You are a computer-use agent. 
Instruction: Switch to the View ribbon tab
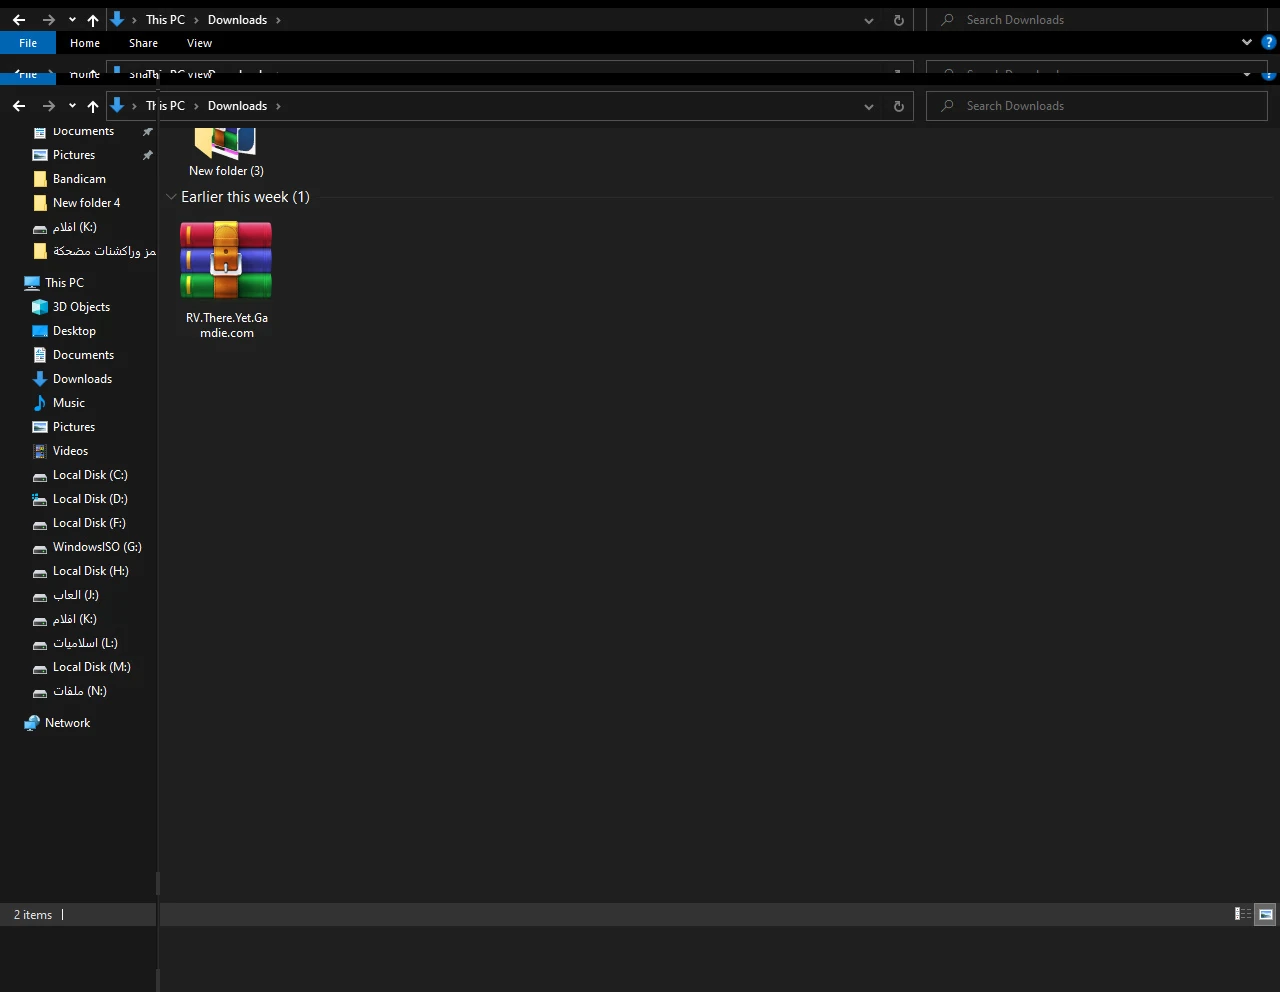point(199,43)
